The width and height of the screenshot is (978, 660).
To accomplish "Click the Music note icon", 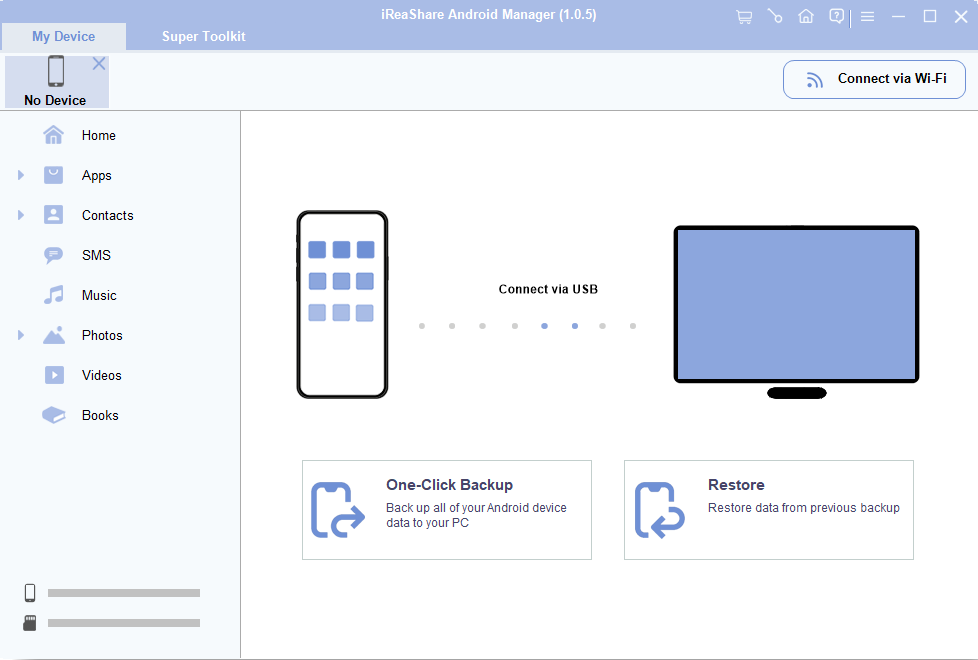I will [x=54, y=294].
